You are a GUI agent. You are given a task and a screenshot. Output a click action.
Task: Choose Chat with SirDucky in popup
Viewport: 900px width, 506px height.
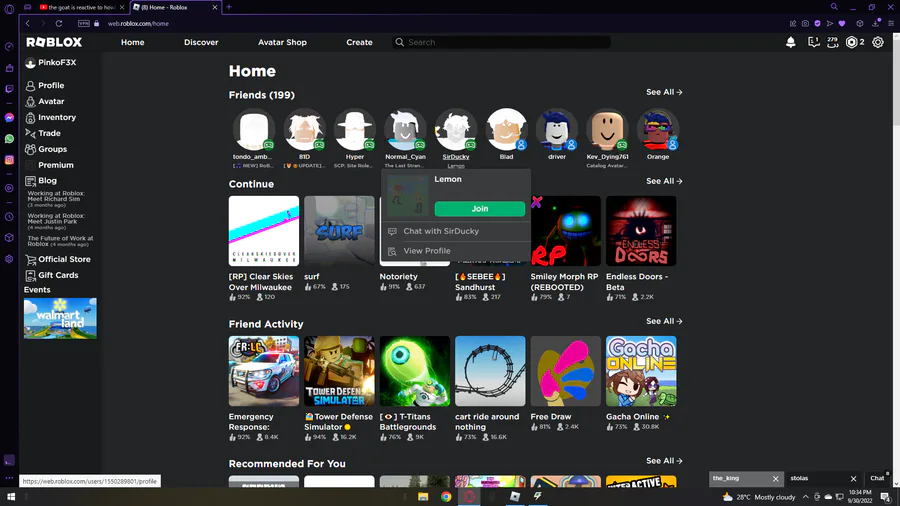click(x=456, y=231)
